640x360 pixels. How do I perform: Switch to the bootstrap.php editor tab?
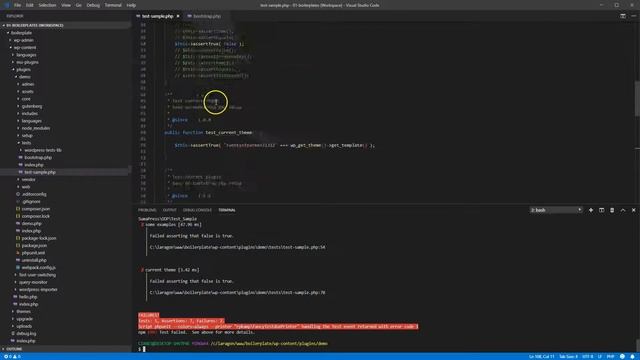click(x=207, y=16)
